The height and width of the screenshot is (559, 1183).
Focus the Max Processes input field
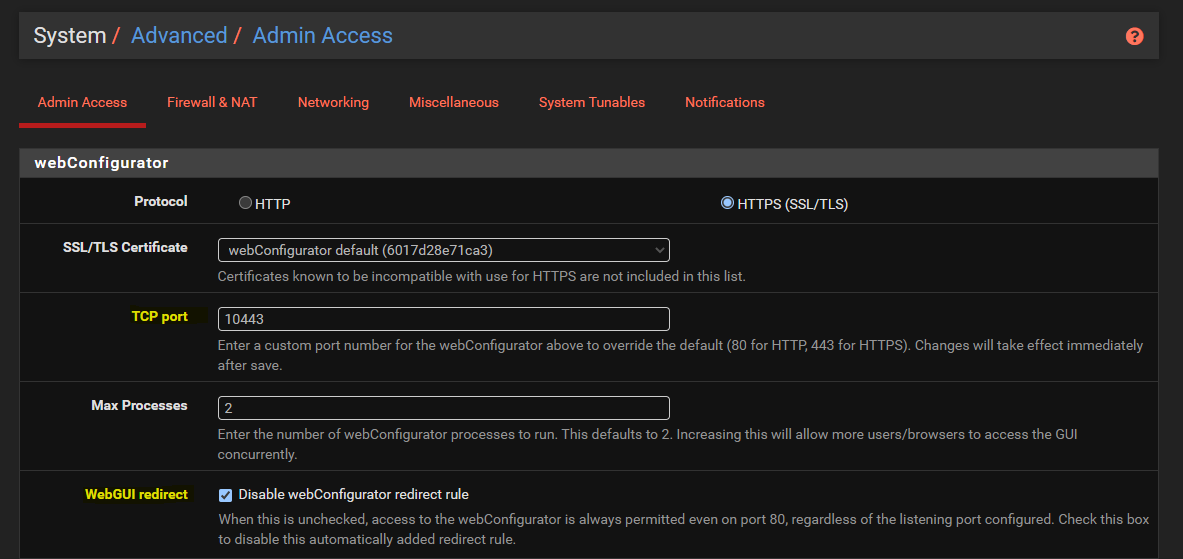(x=444, y=408)
